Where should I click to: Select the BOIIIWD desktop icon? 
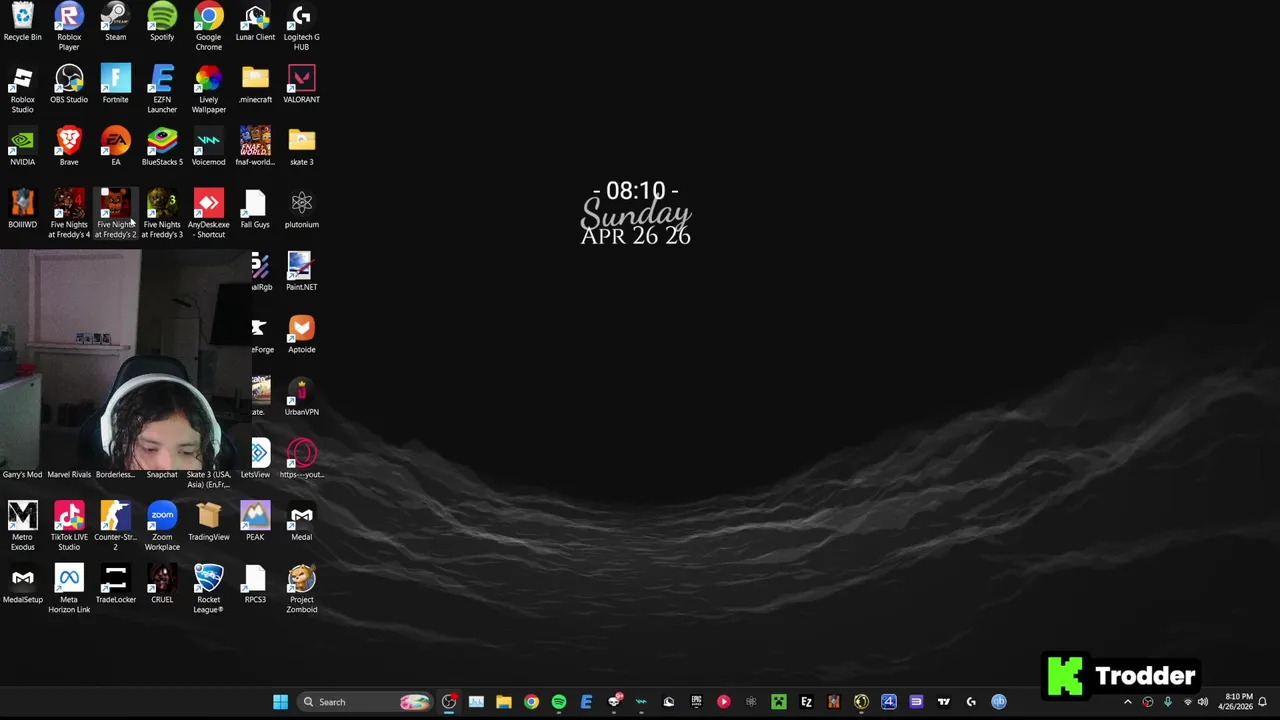[x=22, y=210]
